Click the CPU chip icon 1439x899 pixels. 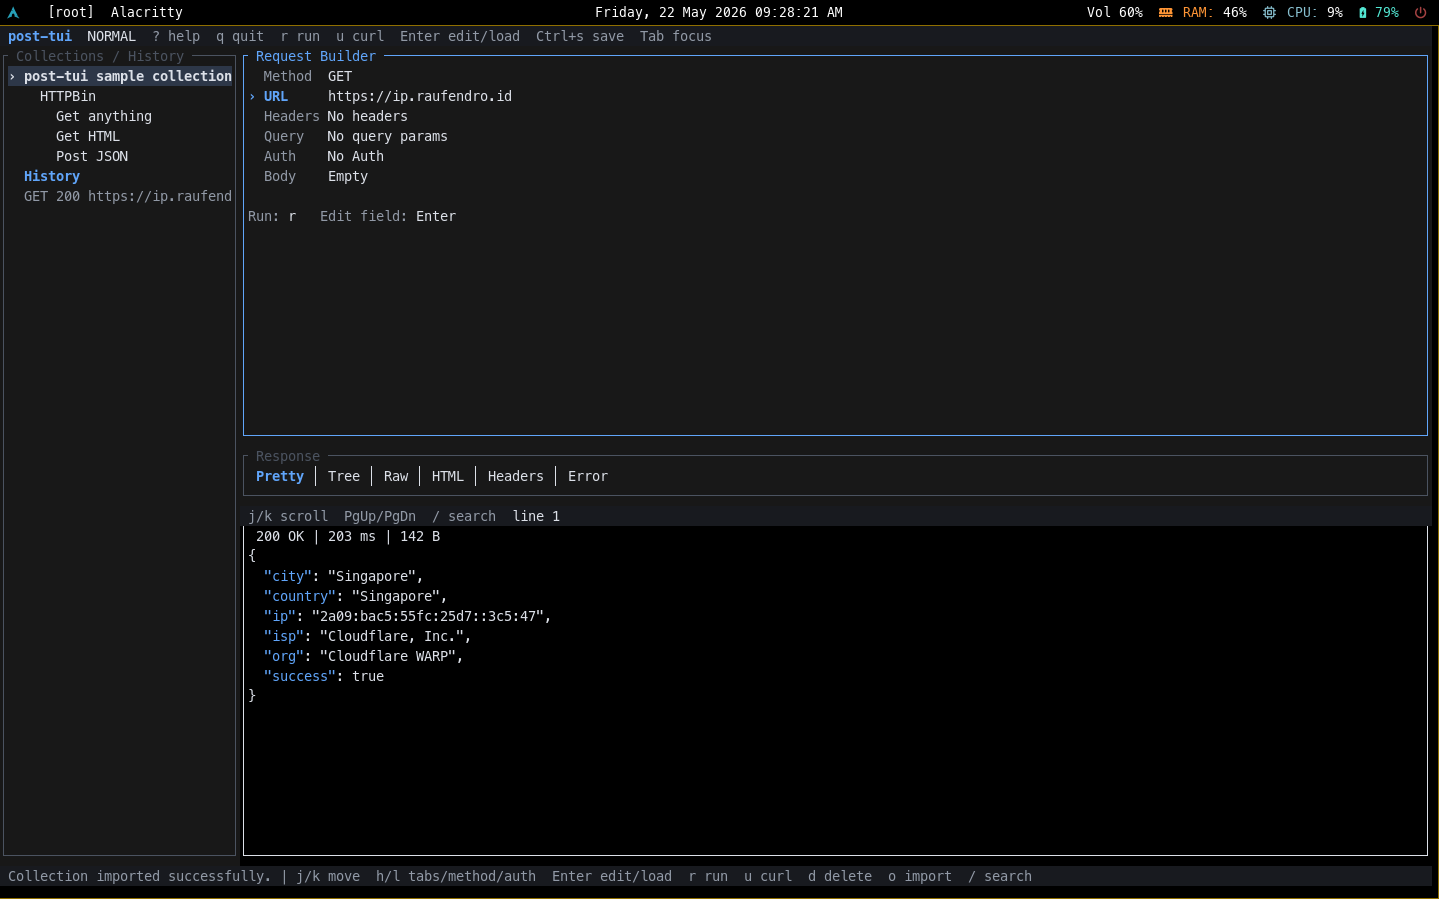click(1269, 13)
